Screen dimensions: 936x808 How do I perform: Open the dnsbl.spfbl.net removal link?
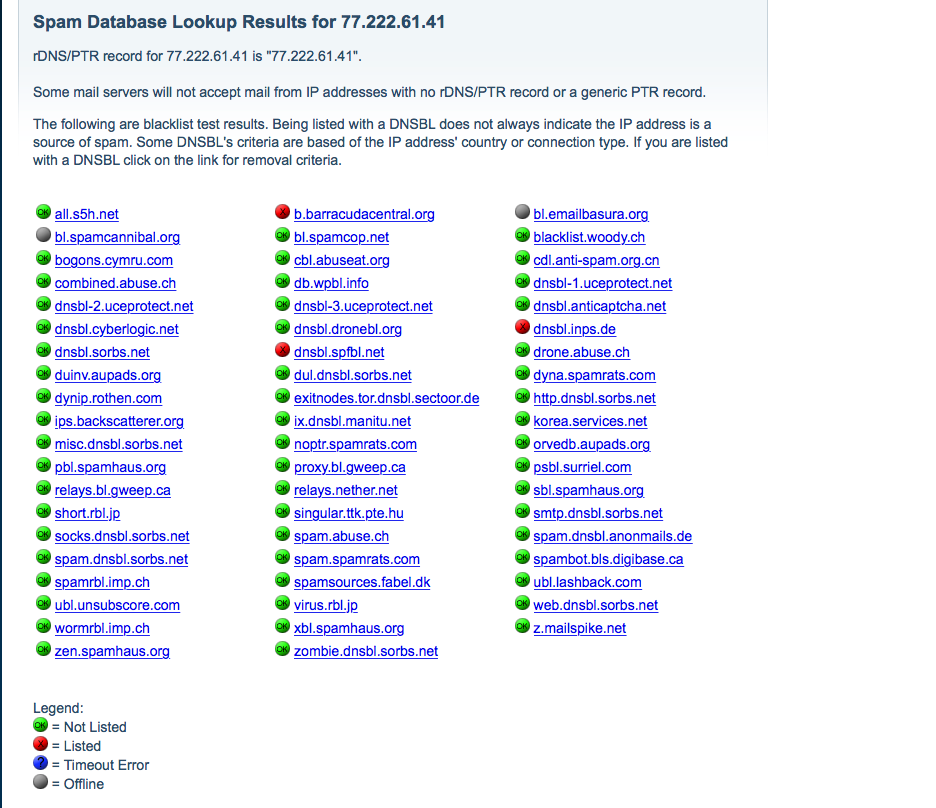339,352
